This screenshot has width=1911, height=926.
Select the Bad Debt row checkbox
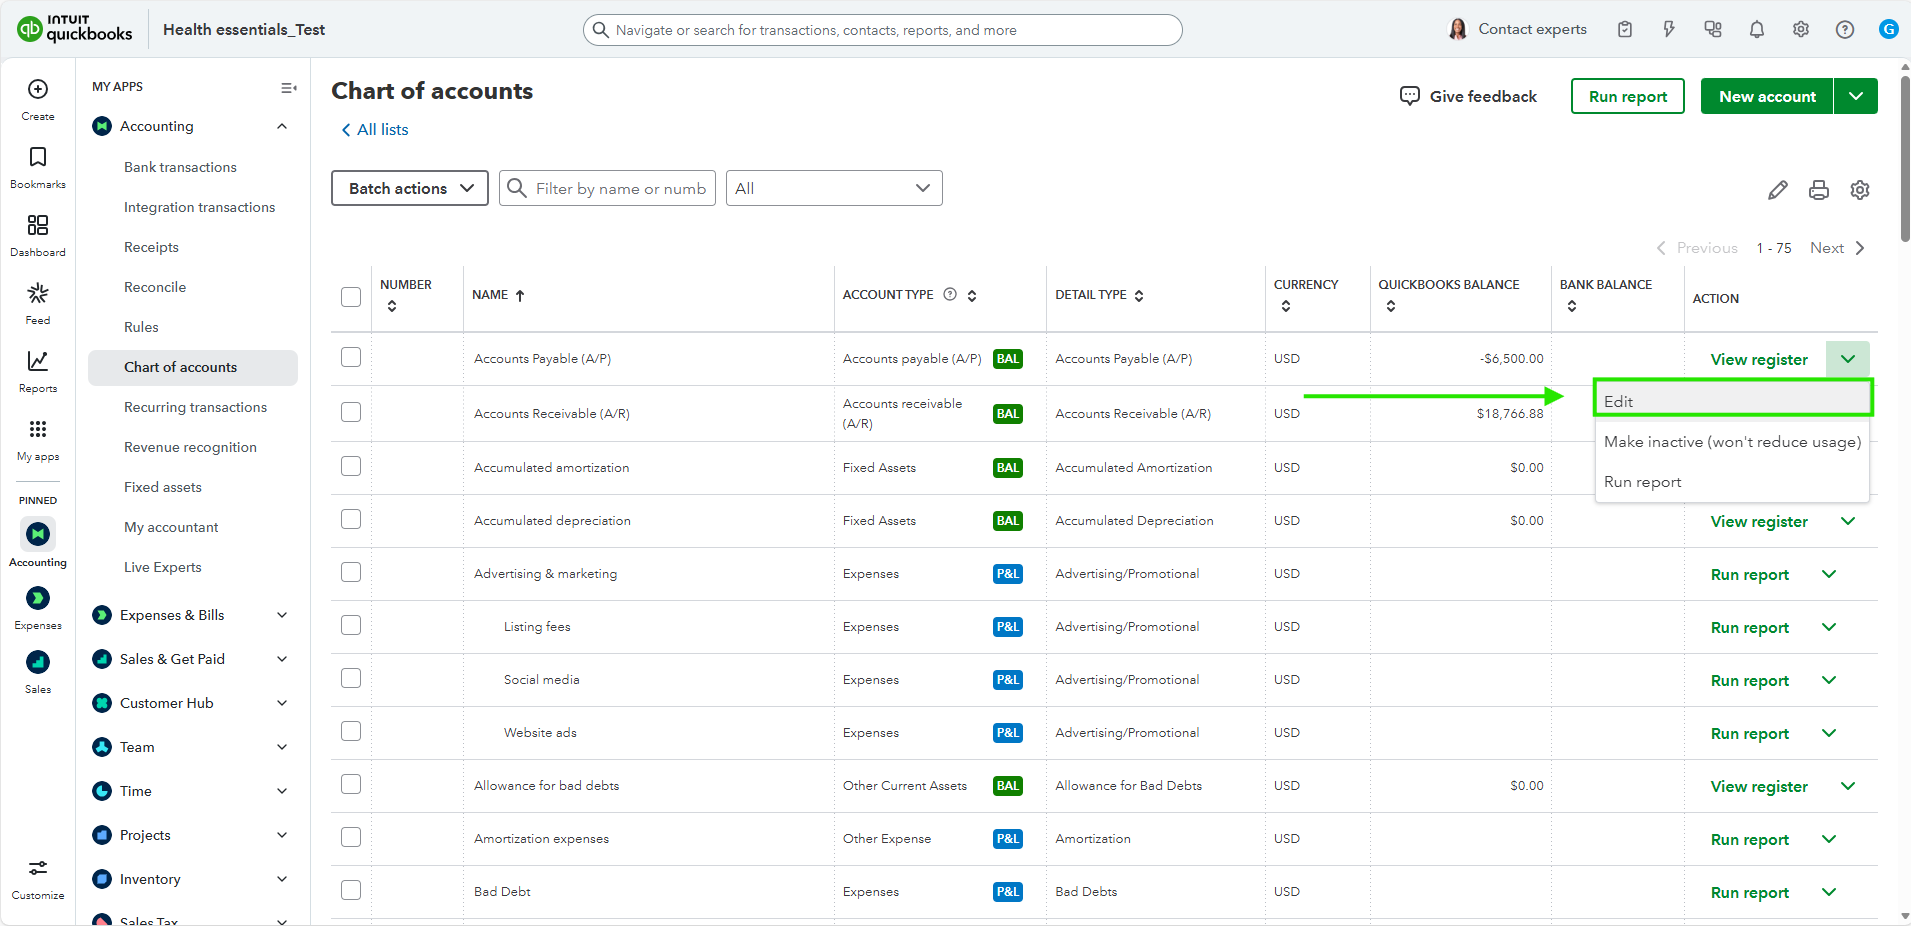point(351,890)
